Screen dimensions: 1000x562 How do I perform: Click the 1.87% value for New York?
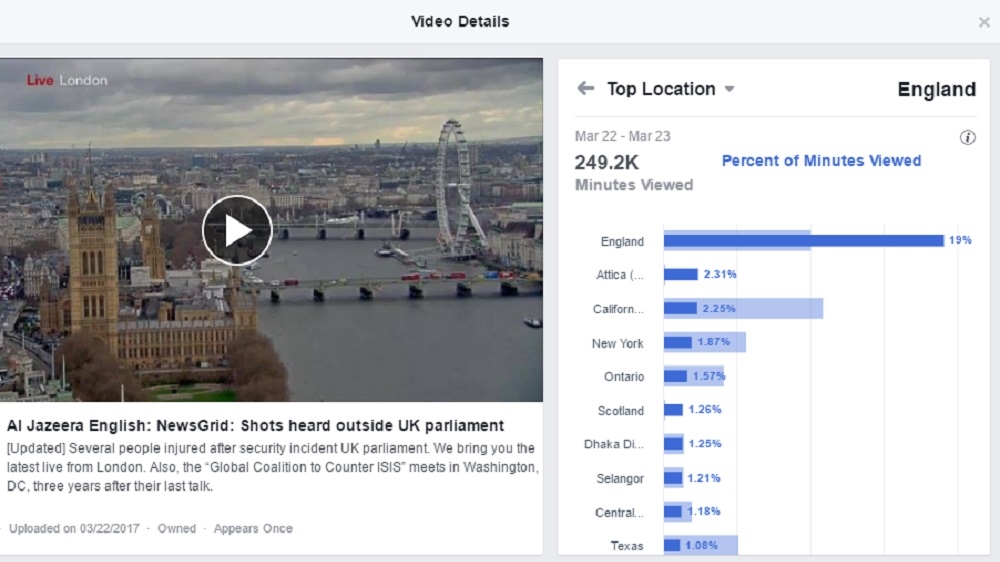point(713,342)
